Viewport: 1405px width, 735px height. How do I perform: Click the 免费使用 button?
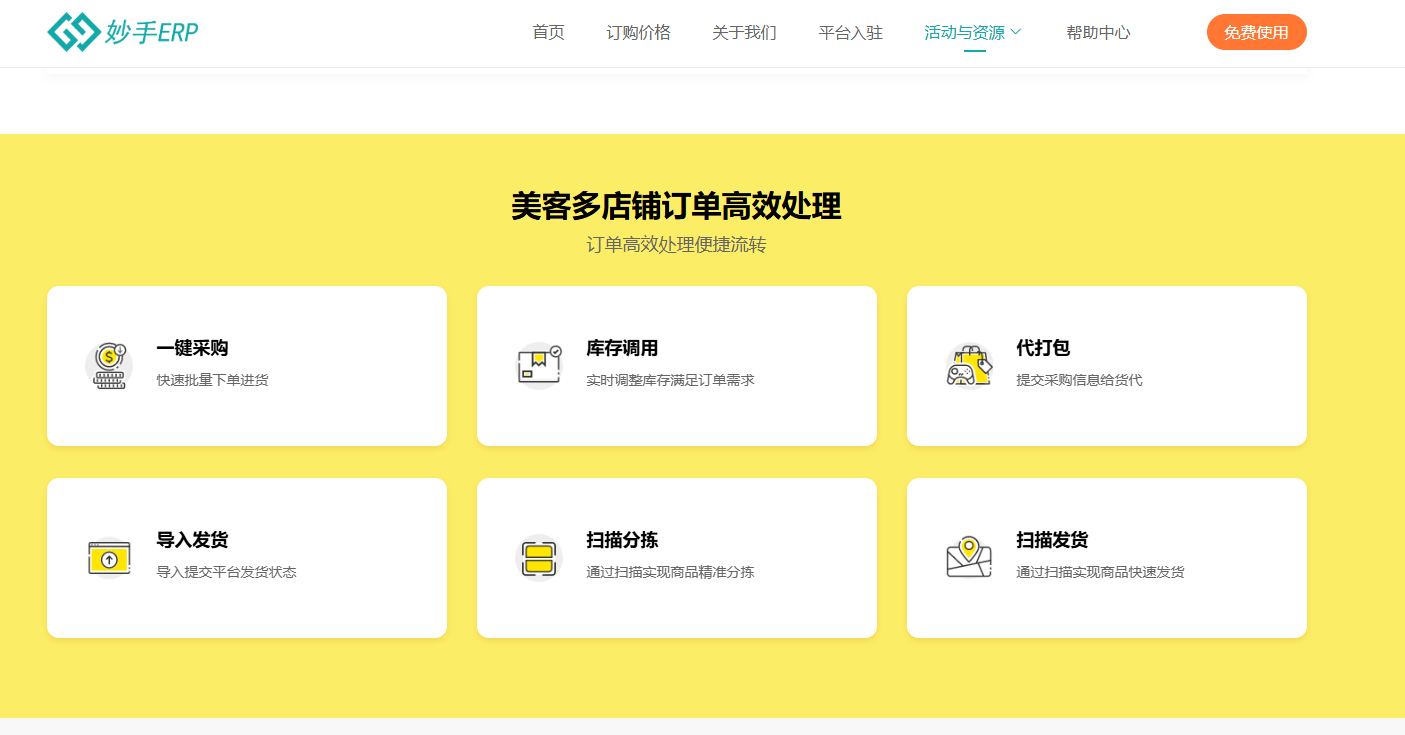[1256, 31]
